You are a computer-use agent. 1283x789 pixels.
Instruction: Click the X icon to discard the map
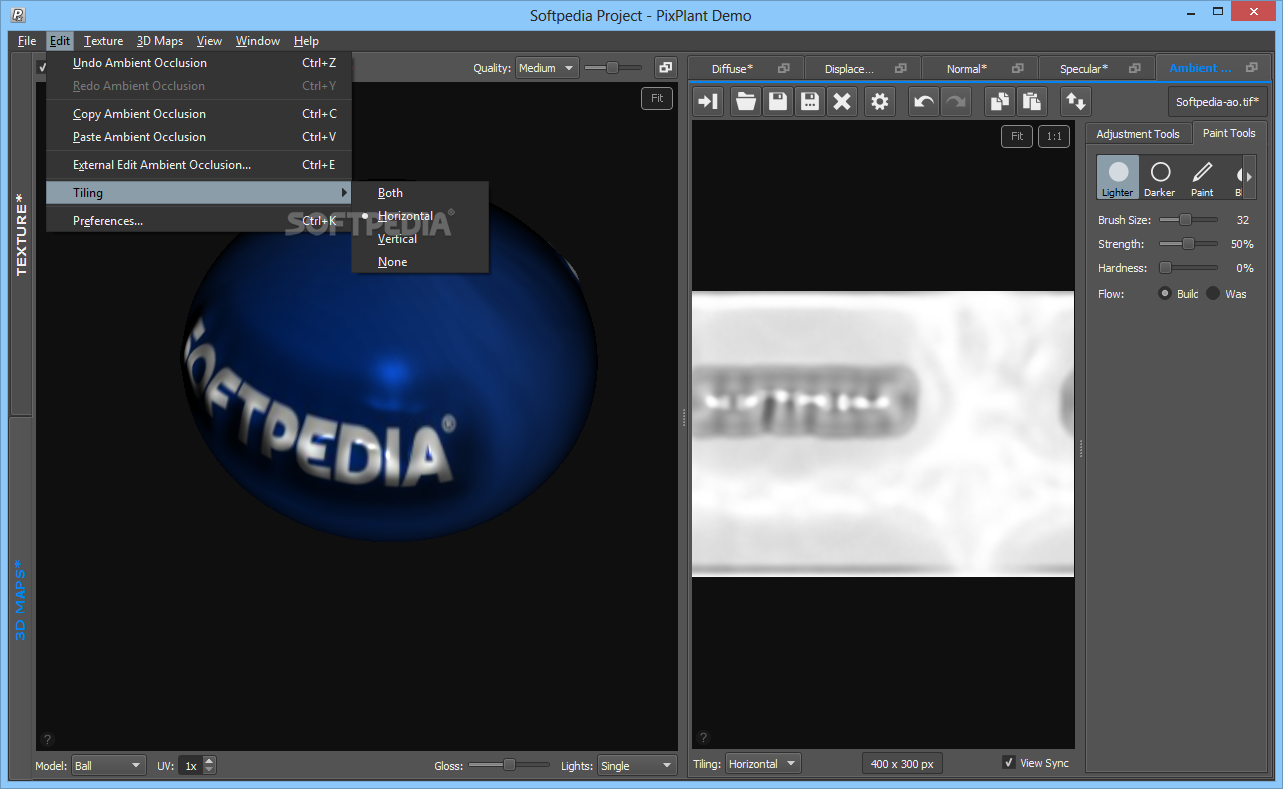(842, 101)
